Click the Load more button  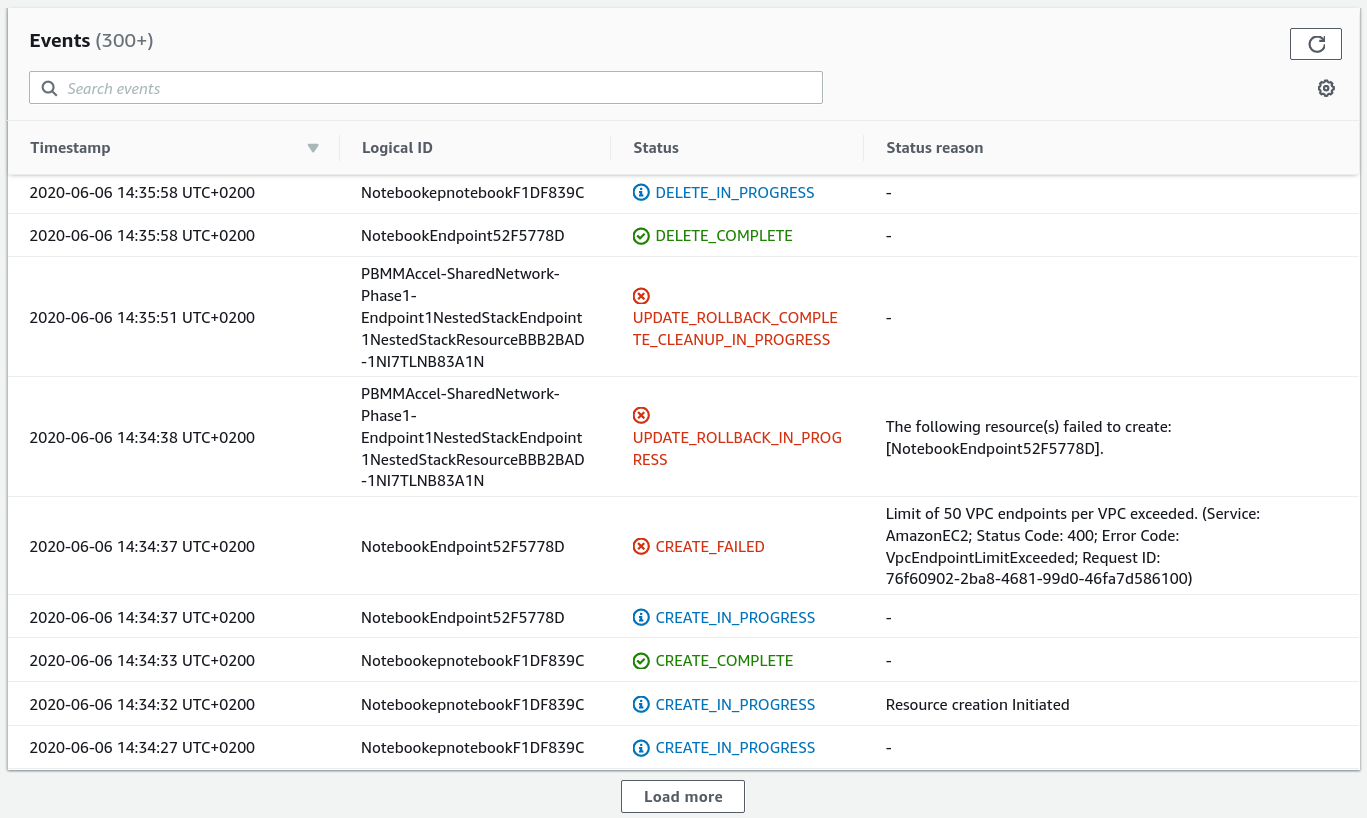[683, 797]
